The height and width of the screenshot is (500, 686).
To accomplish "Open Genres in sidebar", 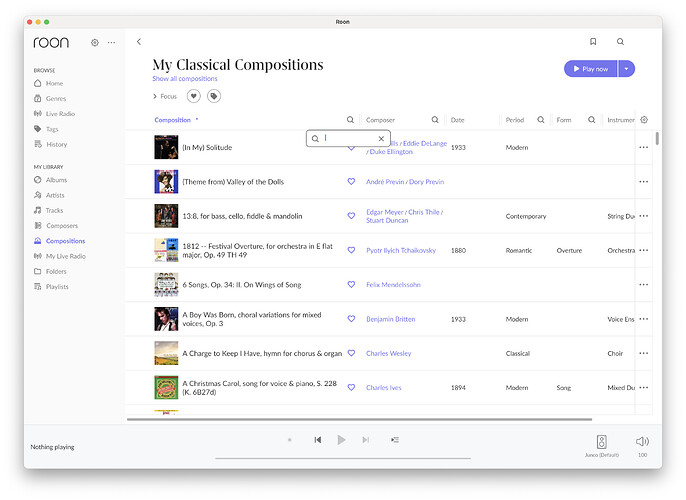I will 50,98.
